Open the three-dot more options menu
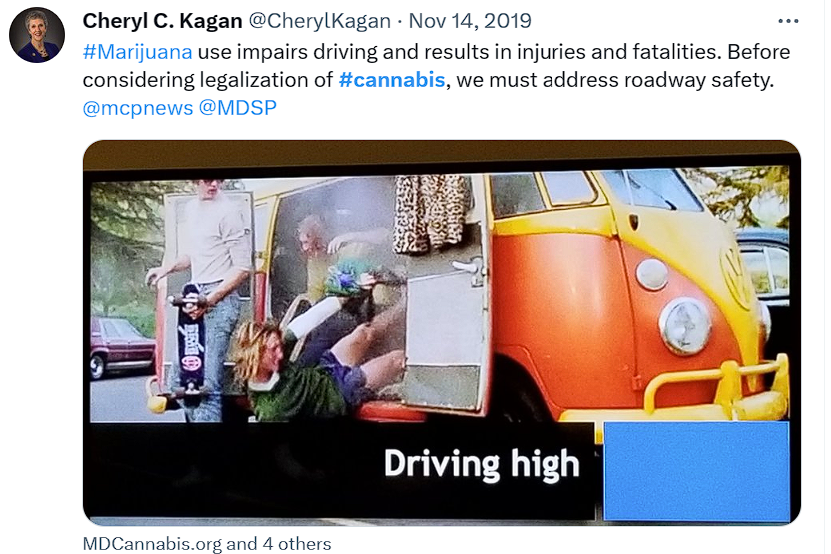This screenshot has width=831, height=554. pyautogui.click(x=788, y=21)
